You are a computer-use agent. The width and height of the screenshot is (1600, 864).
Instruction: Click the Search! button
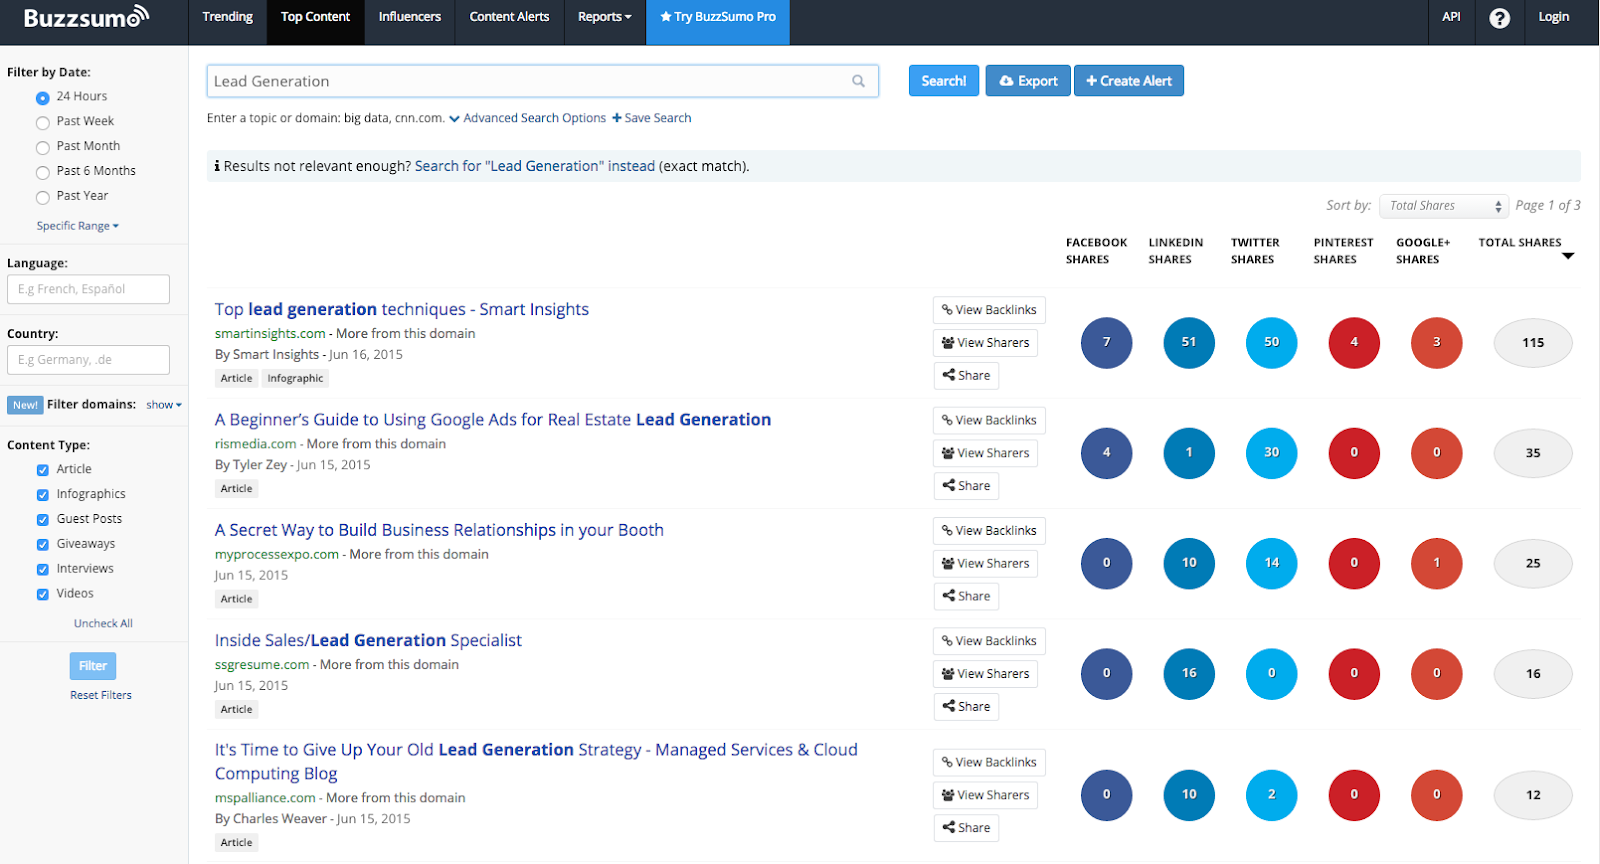coord(944,81)
